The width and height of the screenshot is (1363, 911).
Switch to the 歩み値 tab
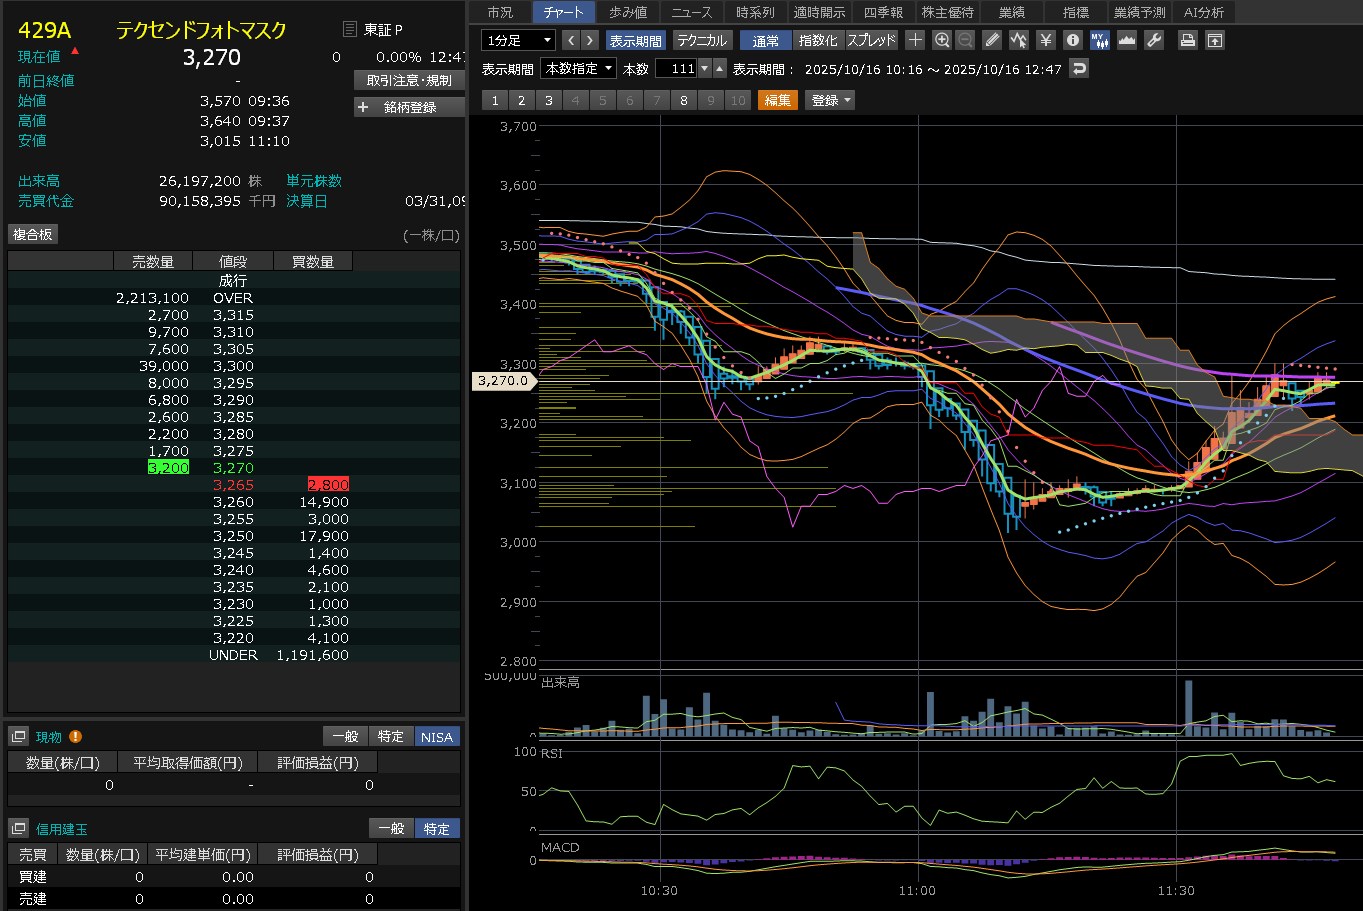coord(628,12)
